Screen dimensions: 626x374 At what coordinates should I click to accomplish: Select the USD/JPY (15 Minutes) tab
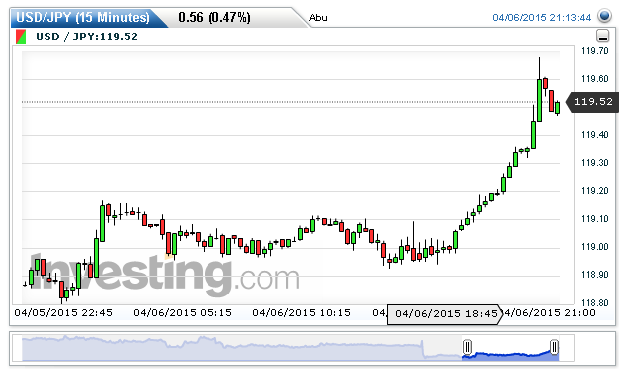83,18
